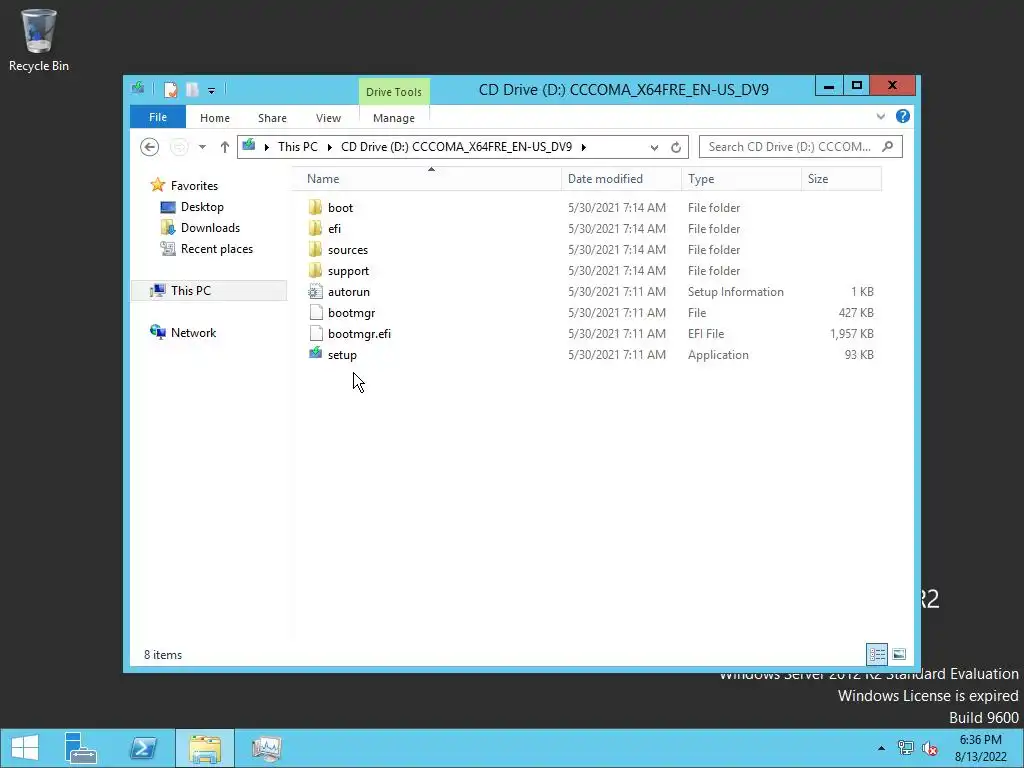Select the efi folder

tap(334, 229)
